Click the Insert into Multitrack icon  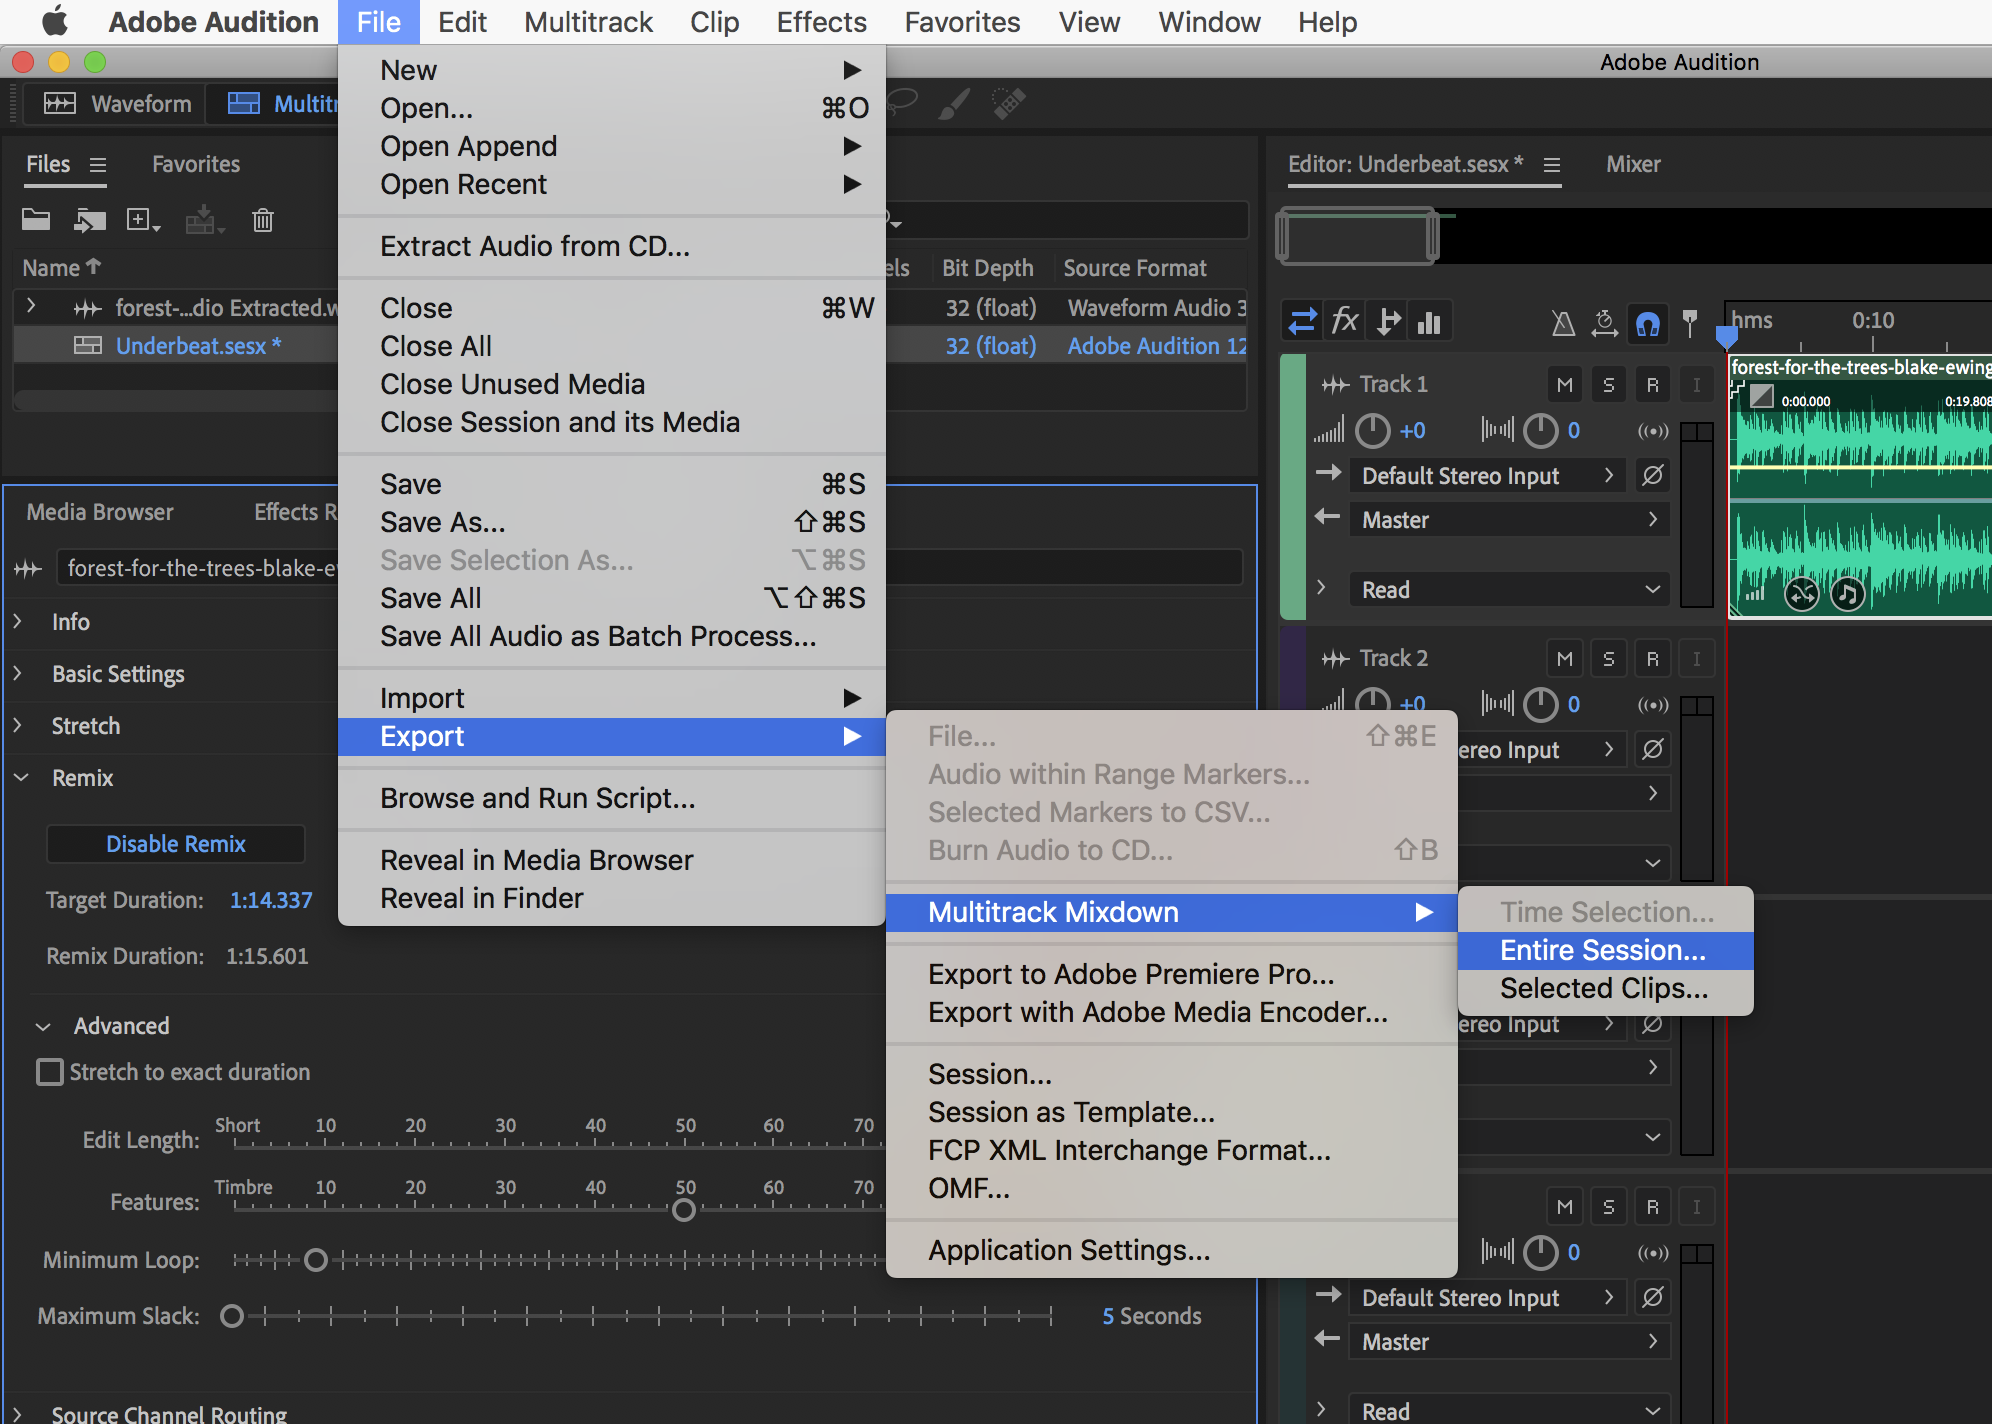click(x=204, y=220)
